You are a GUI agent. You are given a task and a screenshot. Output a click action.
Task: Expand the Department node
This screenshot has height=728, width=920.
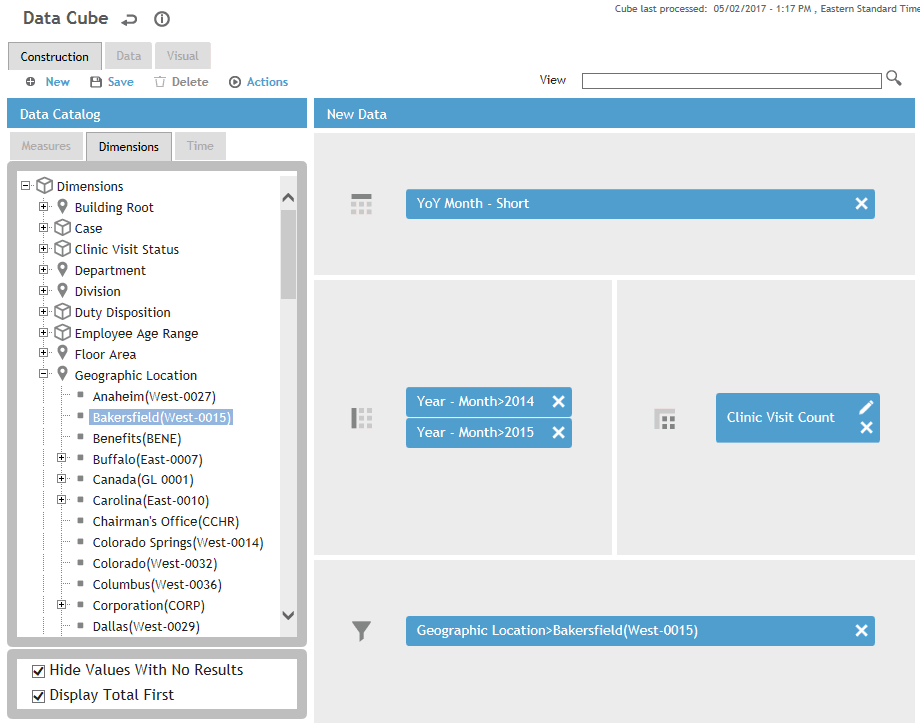(43, 270)
